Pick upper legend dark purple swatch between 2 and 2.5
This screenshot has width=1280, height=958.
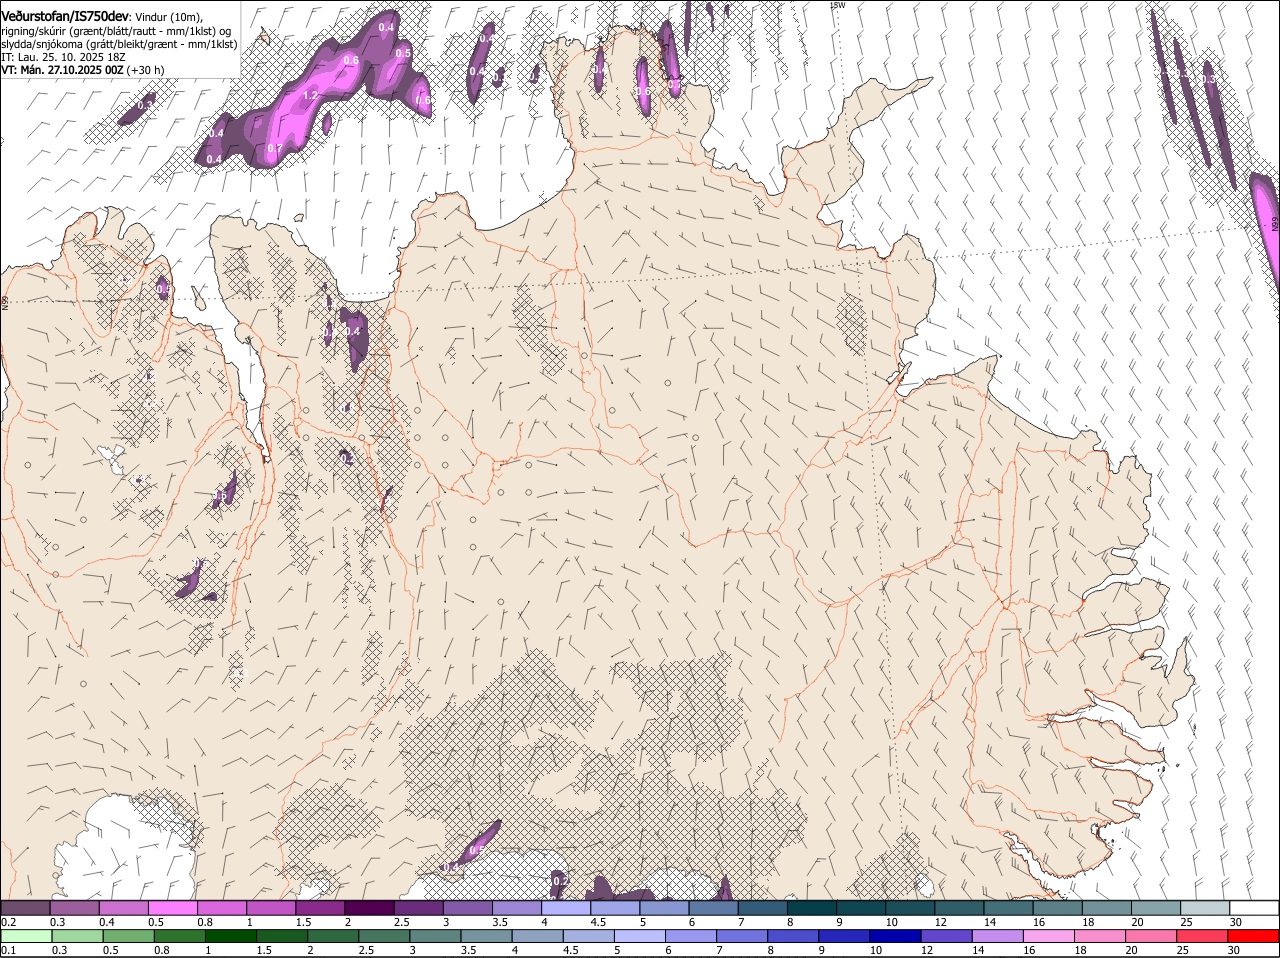coord(369,907)
